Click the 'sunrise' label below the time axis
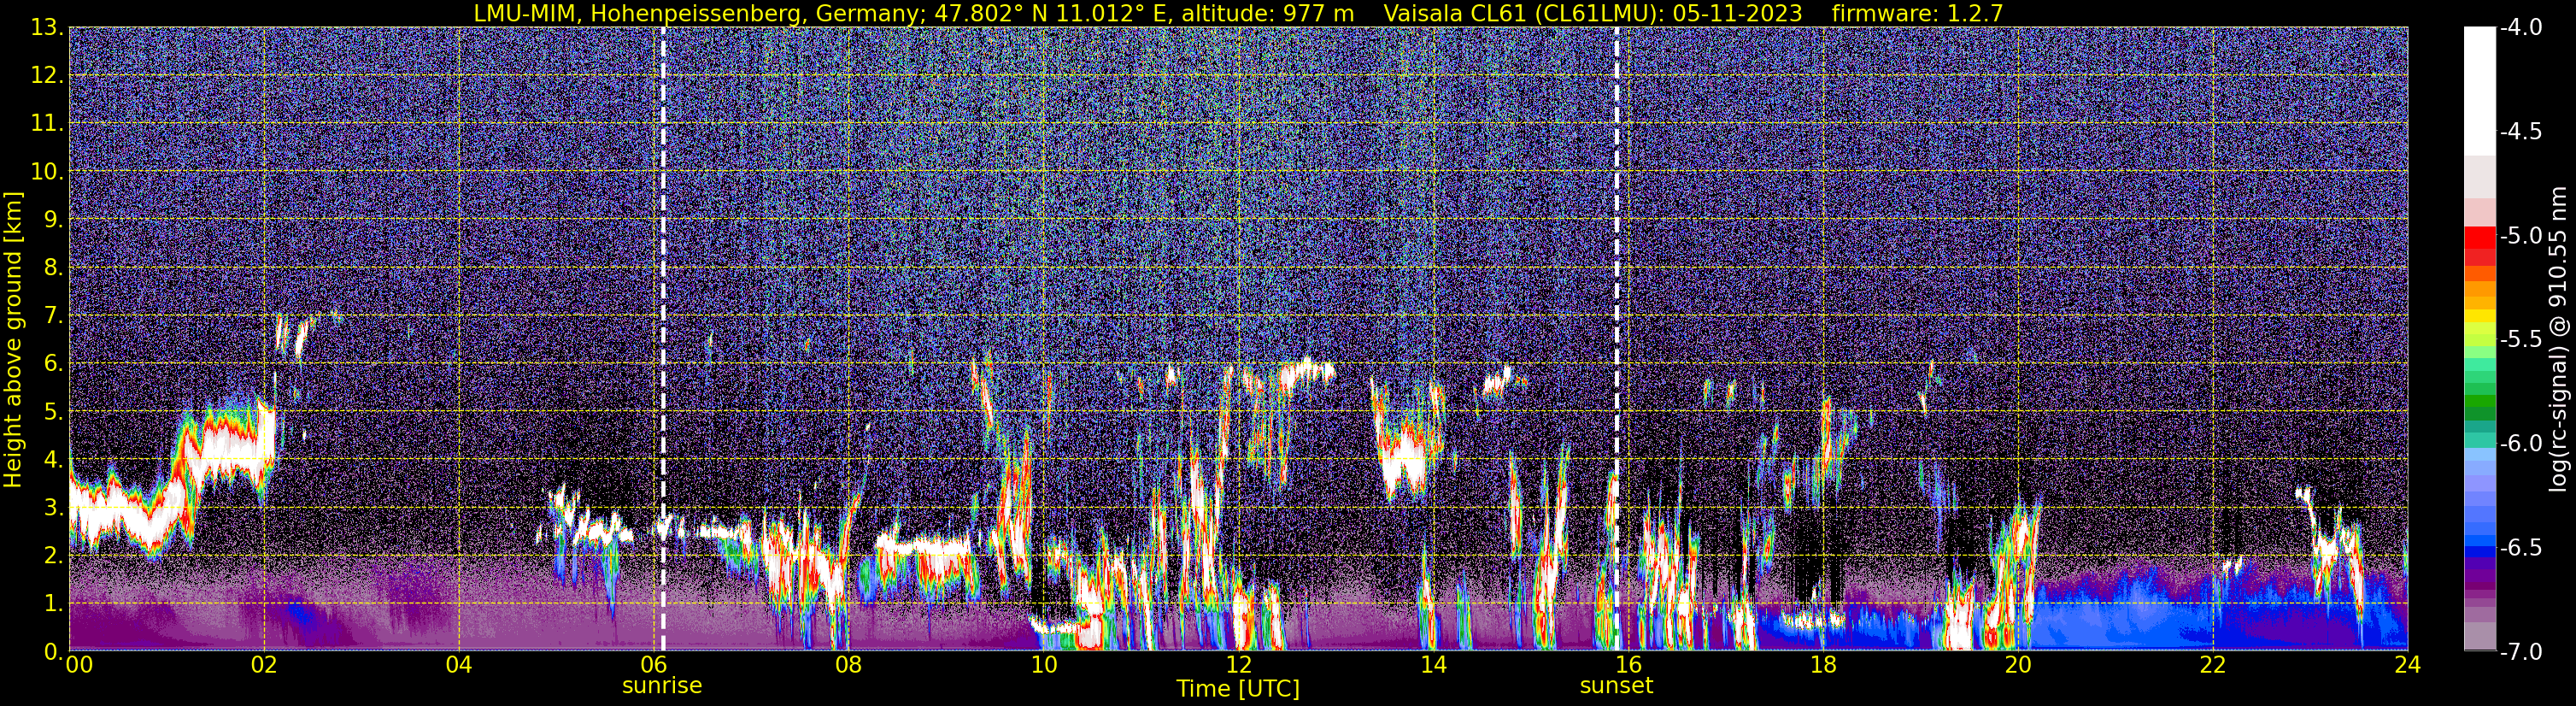Screen dimensions: 2576x706 point(662,685)
